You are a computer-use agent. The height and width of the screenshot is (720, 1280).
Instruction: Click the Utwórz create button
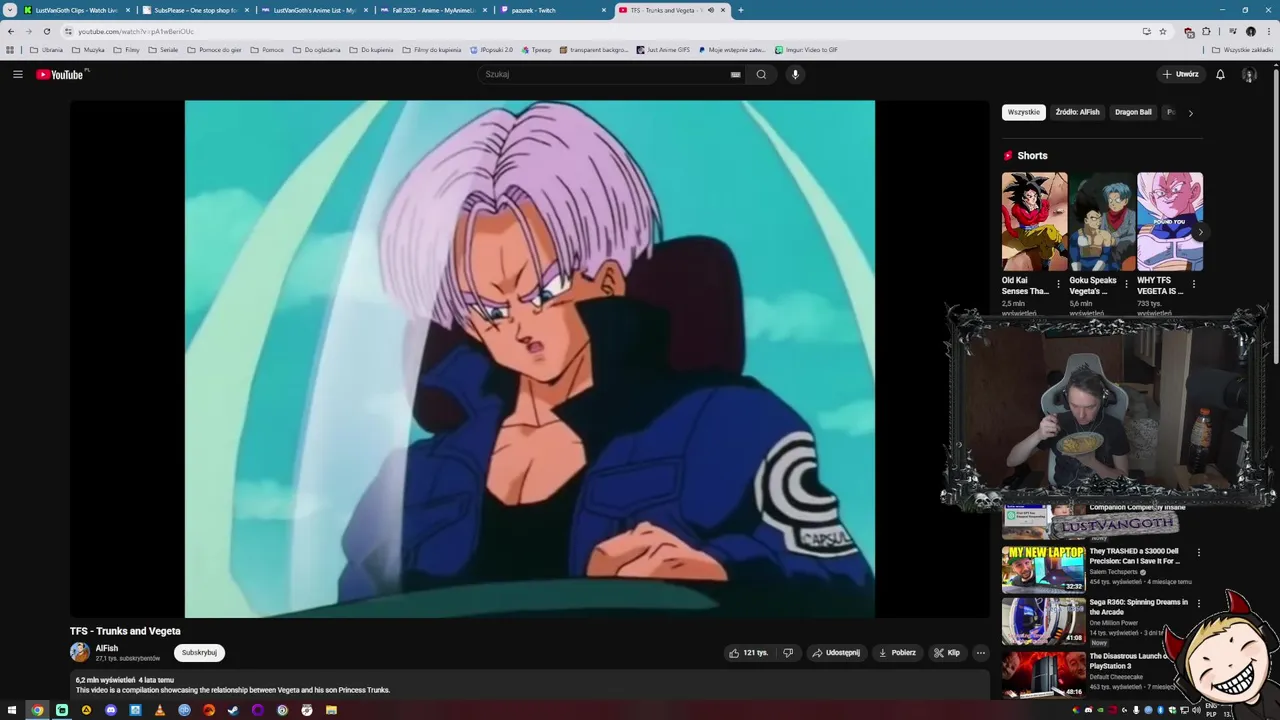pyautogui.click(x=1180, y=74)
